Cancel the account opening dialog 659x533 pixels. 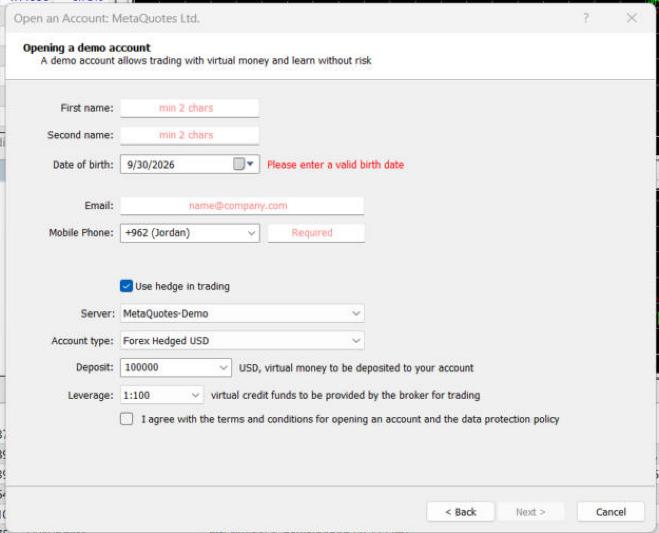coord(611,512)
